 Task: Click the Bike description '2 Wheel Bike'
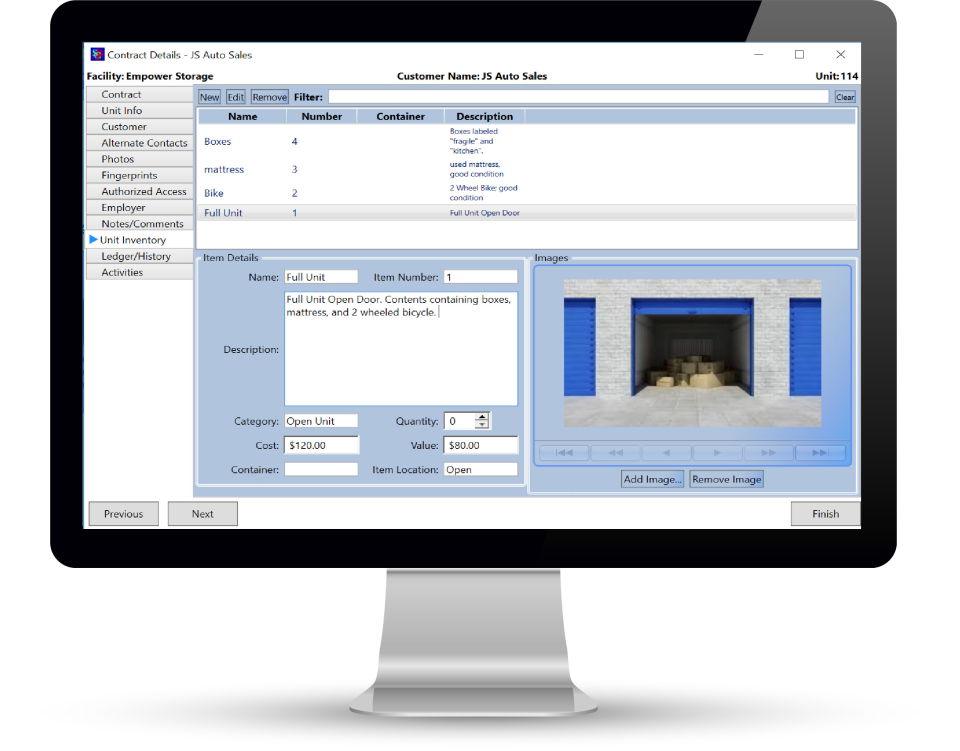click(484, 193)
